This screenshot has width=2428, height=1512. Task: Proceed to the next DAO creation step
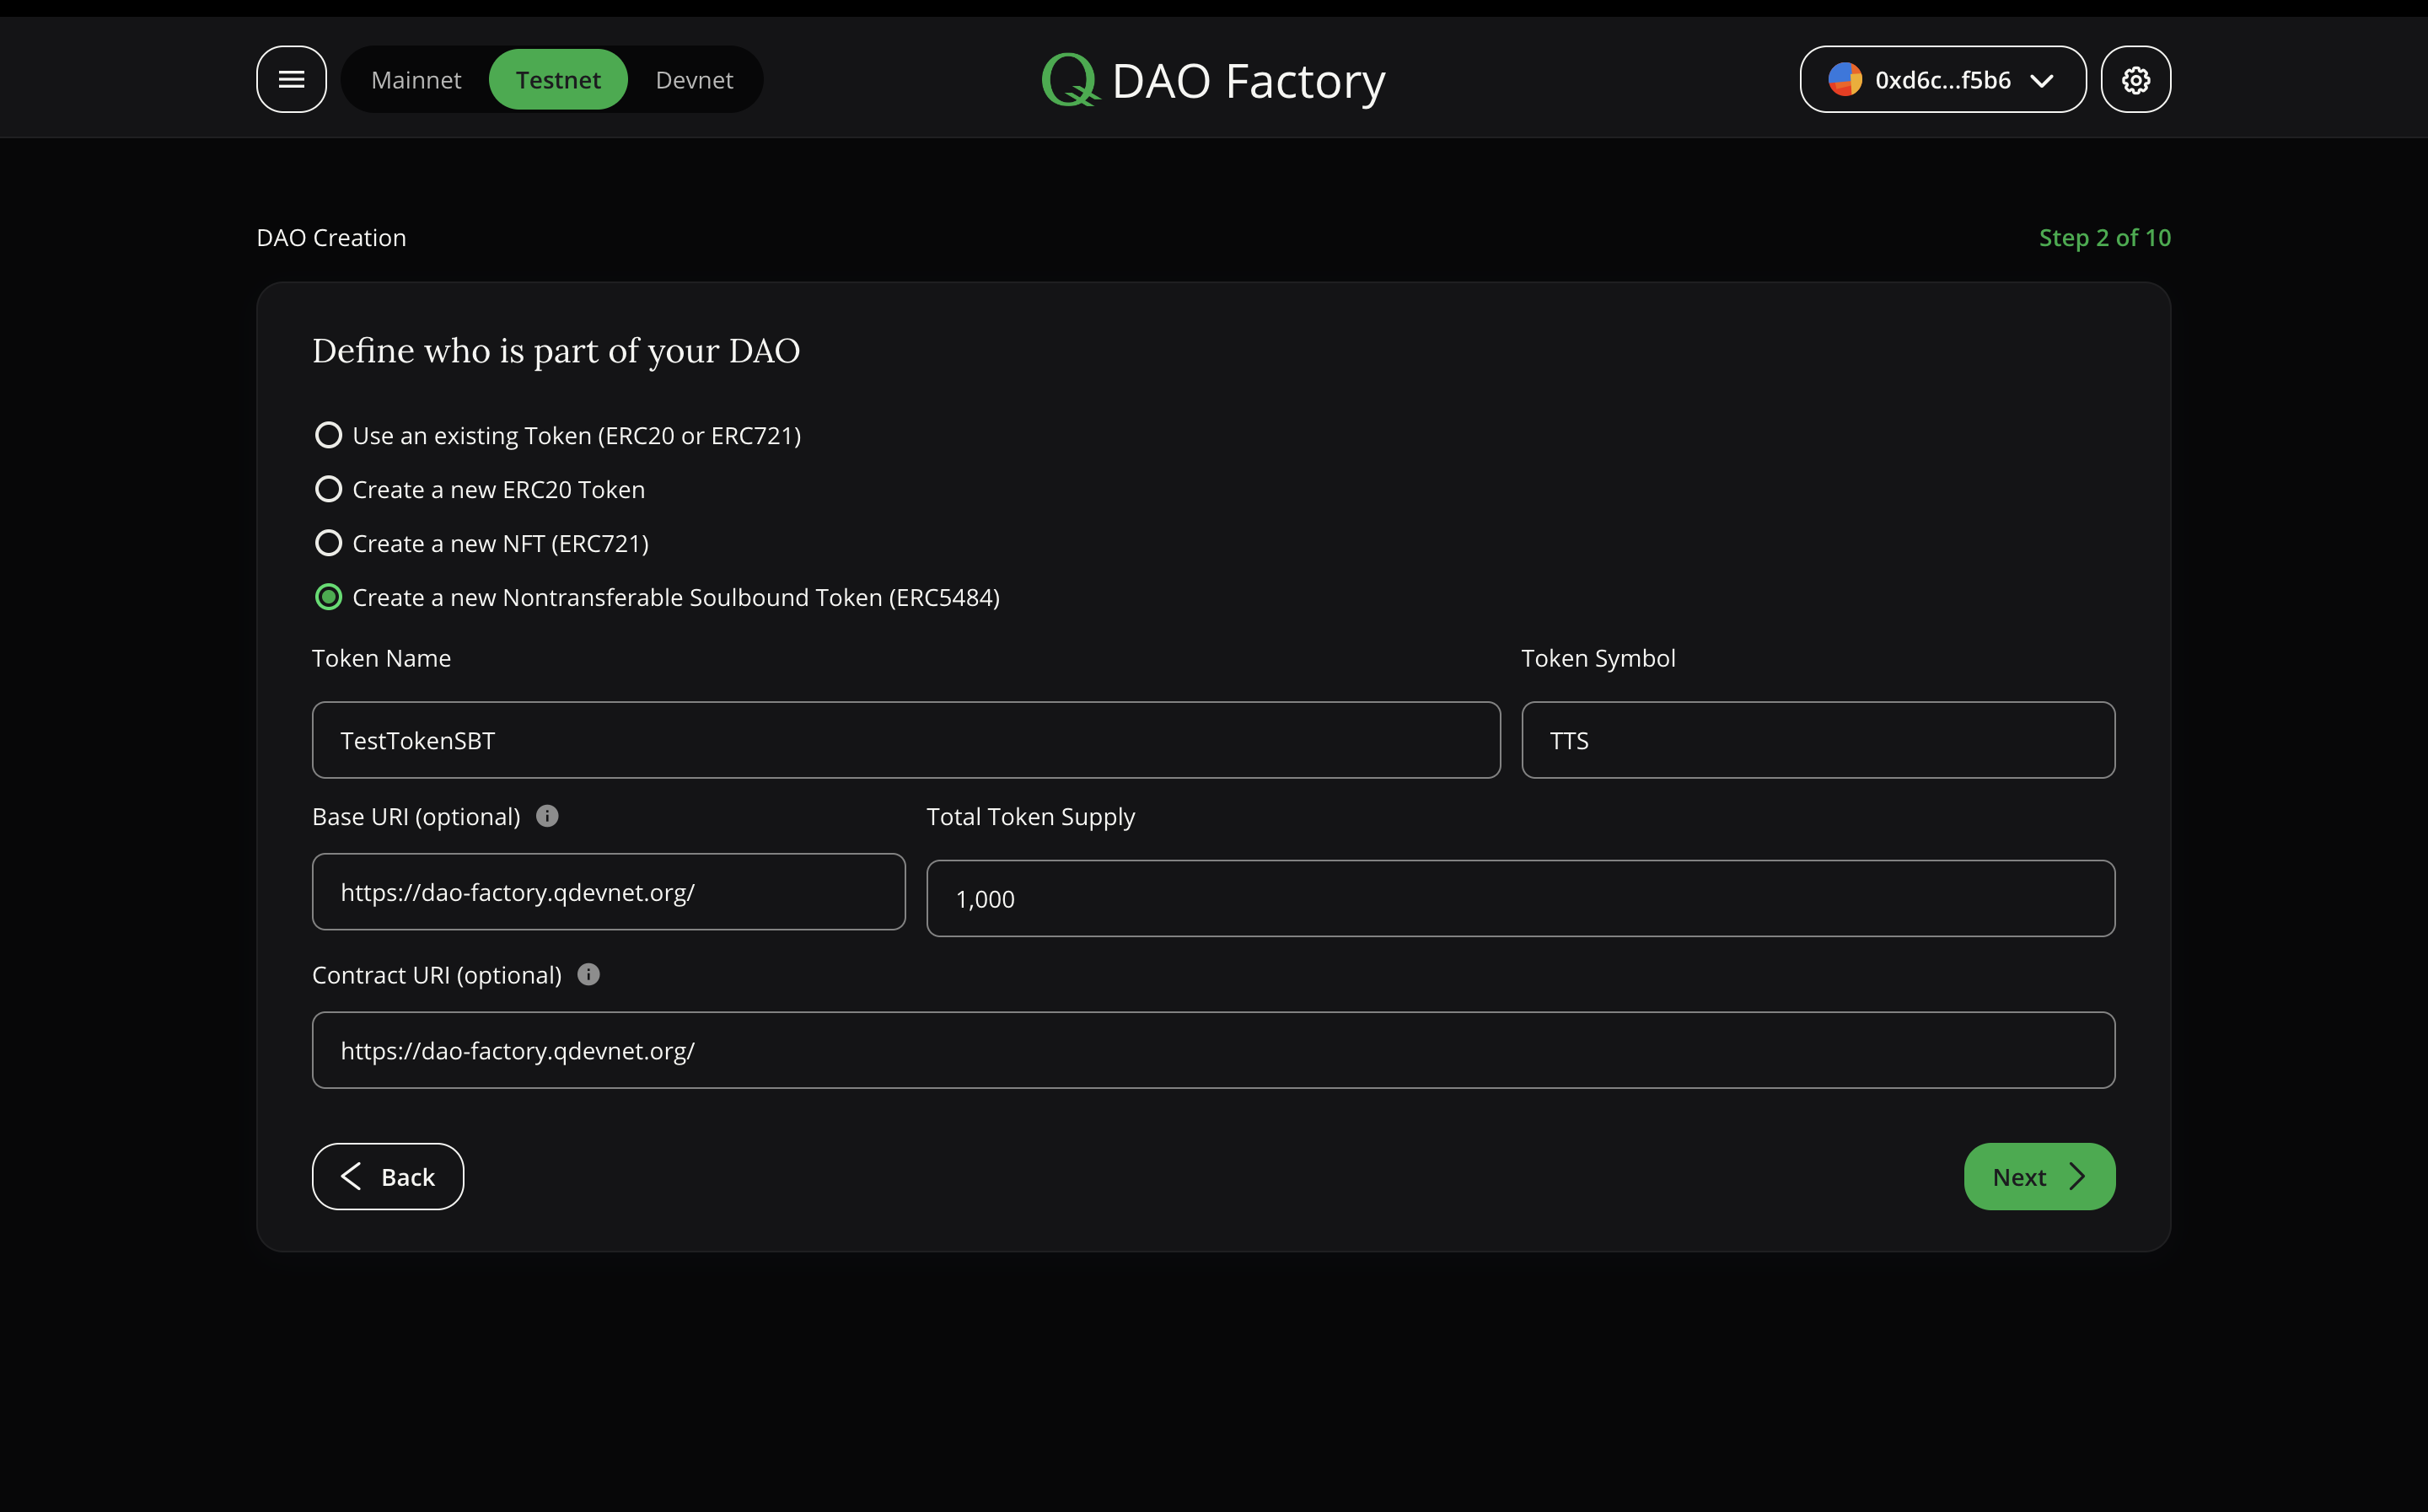pyautogui.click(x=2038, y=1176)
